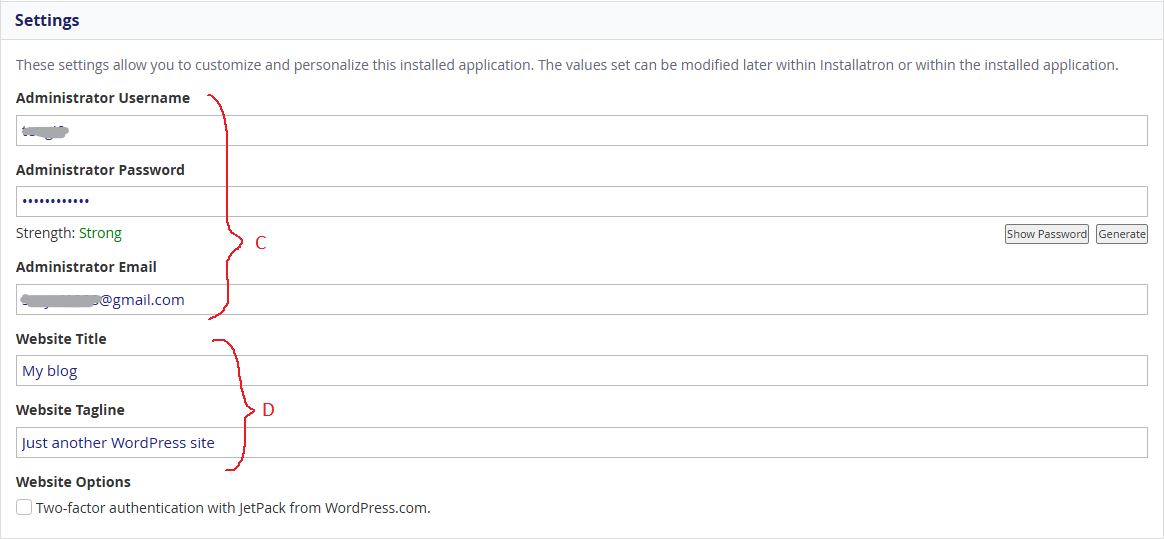This screenshot has width=1164, height=539.
Task: Click the green Strong strength indicator
Action: [x=100, y=233]
